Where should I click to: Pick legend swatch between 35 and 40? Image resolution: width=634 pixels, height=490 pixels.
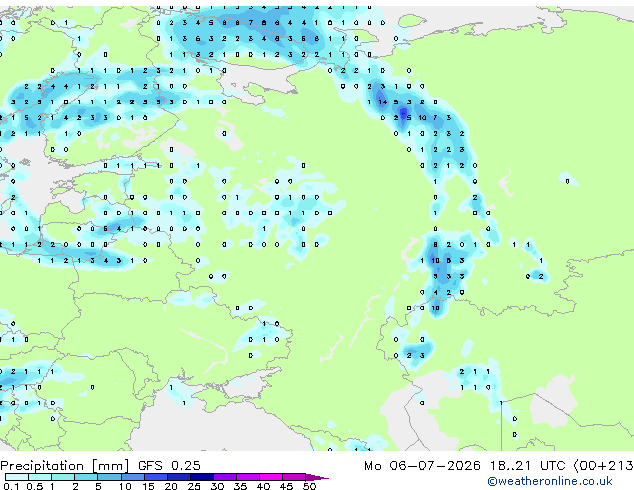point(248,477)
